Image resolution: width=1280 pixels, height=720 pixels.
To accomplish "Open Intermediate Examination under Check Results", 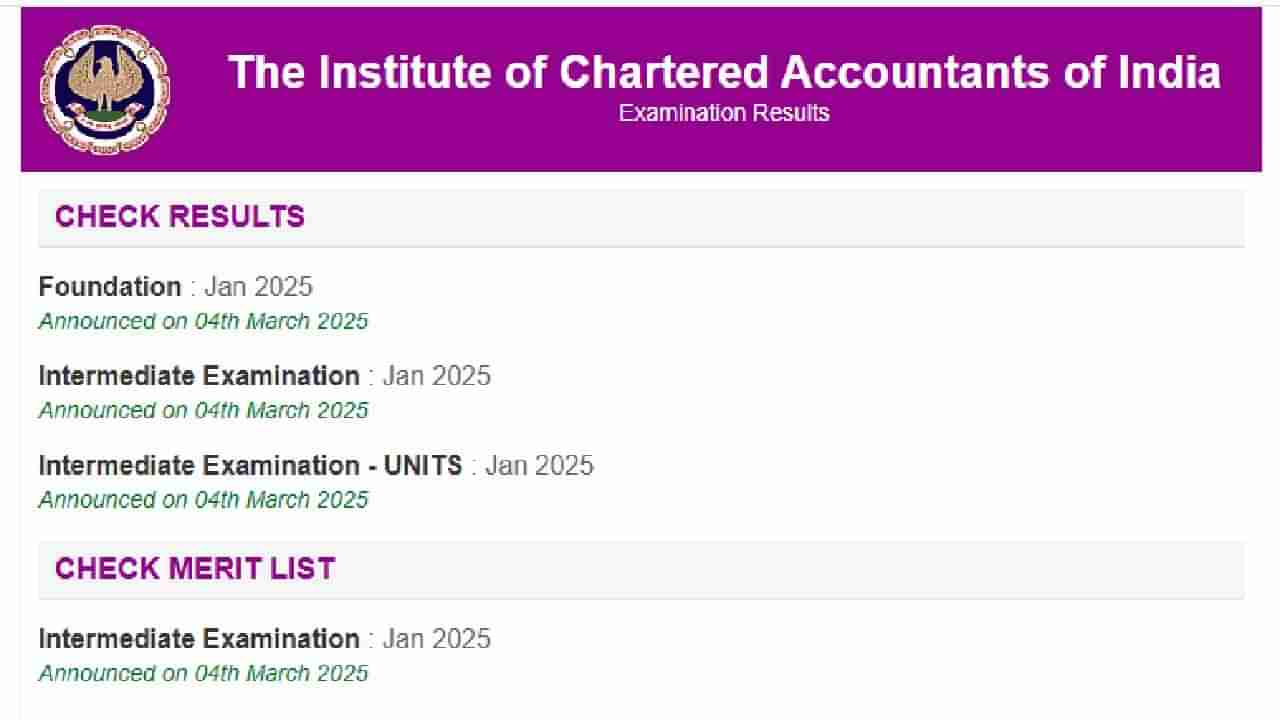I will pos(199,376).
